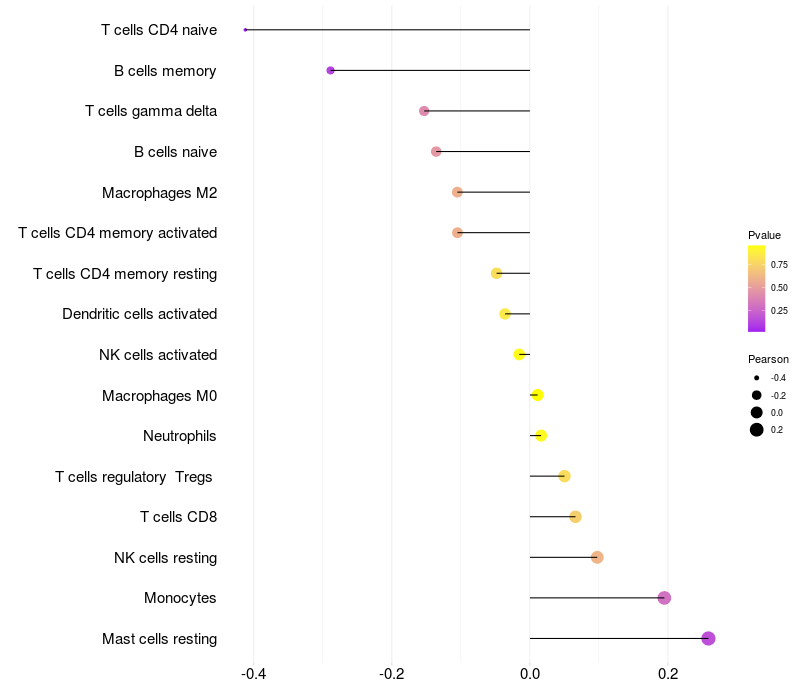Click the T cells gamma delta dot
Viewport: 800px width, 700px height.
pyautogui.click(x=424, y=111)
